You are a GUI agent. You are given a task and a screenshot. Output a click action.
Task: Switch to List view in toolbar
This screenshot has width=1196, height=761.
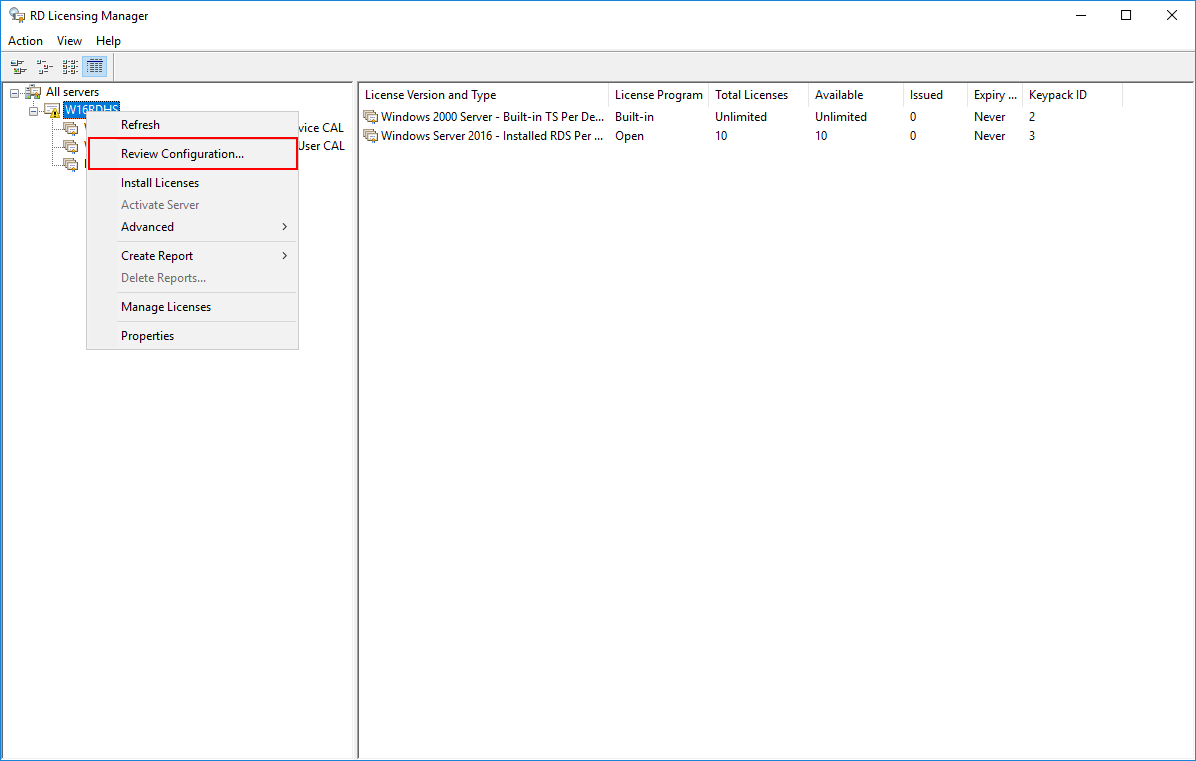pos(69,67)
